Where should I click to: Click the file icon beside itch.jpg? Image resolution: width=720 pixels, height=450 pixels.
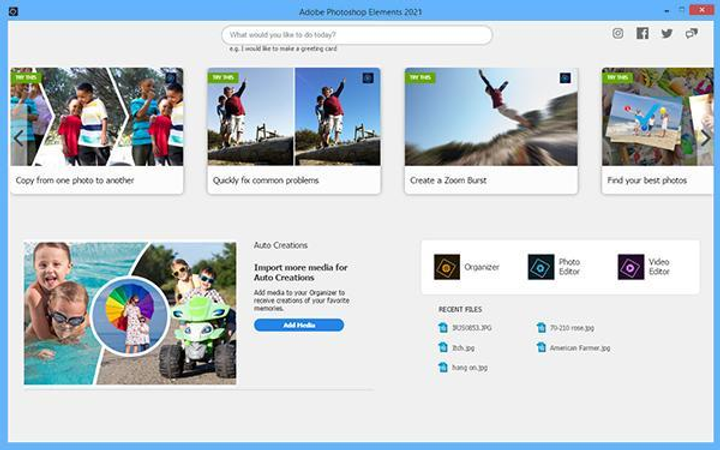[443, 347]
